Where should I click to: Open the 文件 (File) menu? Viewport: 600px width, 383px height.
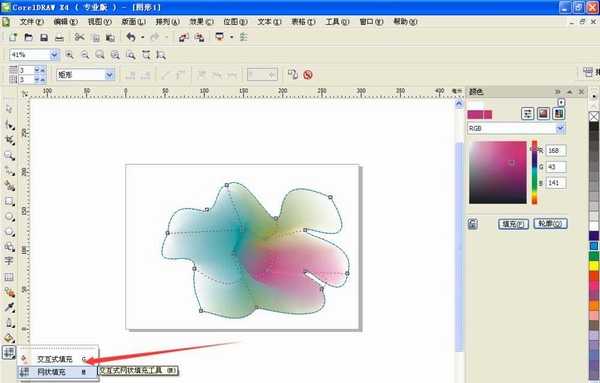(x=32, y=22)
